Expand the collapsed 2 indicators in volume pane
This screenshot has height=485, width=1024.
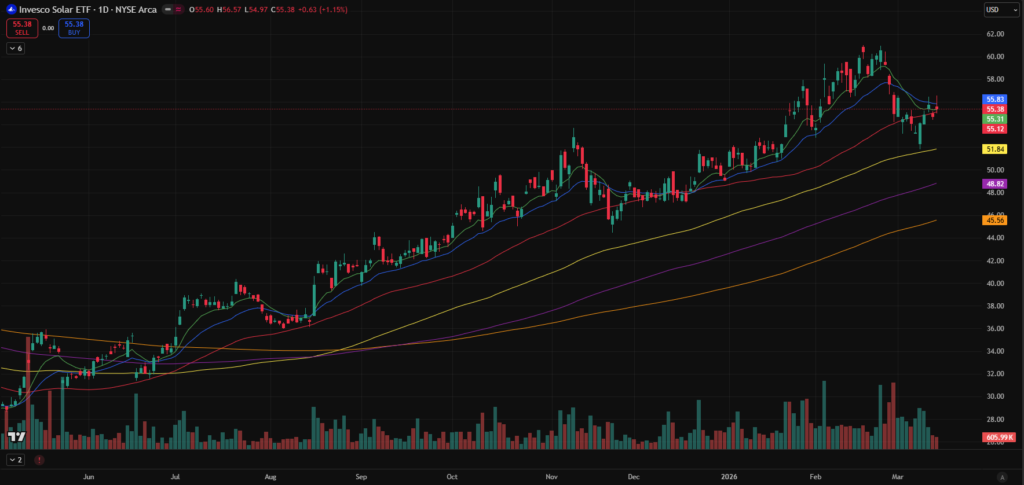(x=15, y=460)
